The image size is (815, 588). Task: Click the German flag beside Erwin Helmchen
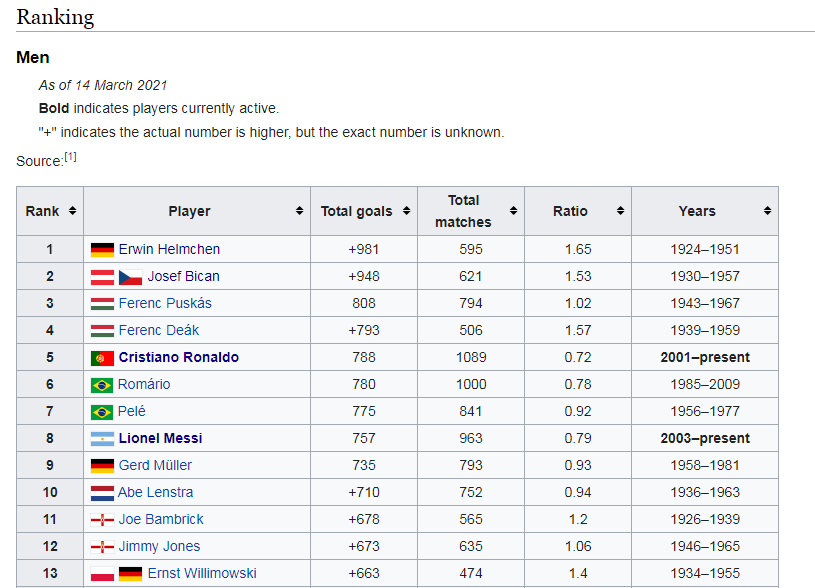(x=102, y=250)
